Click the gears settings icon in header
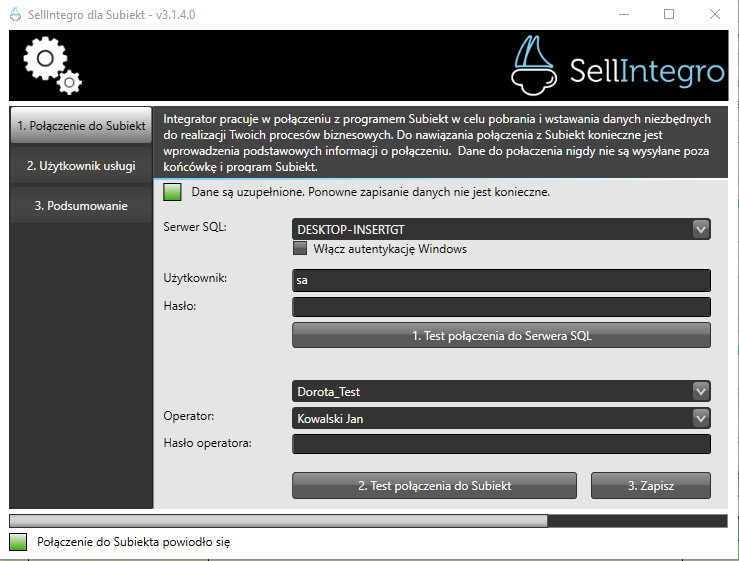The width and height of the screenshot is (739, 561). click(52, 65)
